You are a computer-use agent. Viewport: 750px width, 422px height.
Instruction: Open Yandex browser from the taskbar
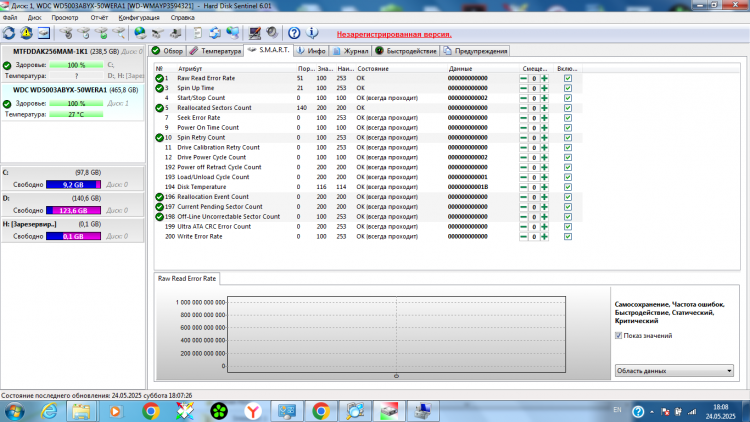tap(253, 411)
